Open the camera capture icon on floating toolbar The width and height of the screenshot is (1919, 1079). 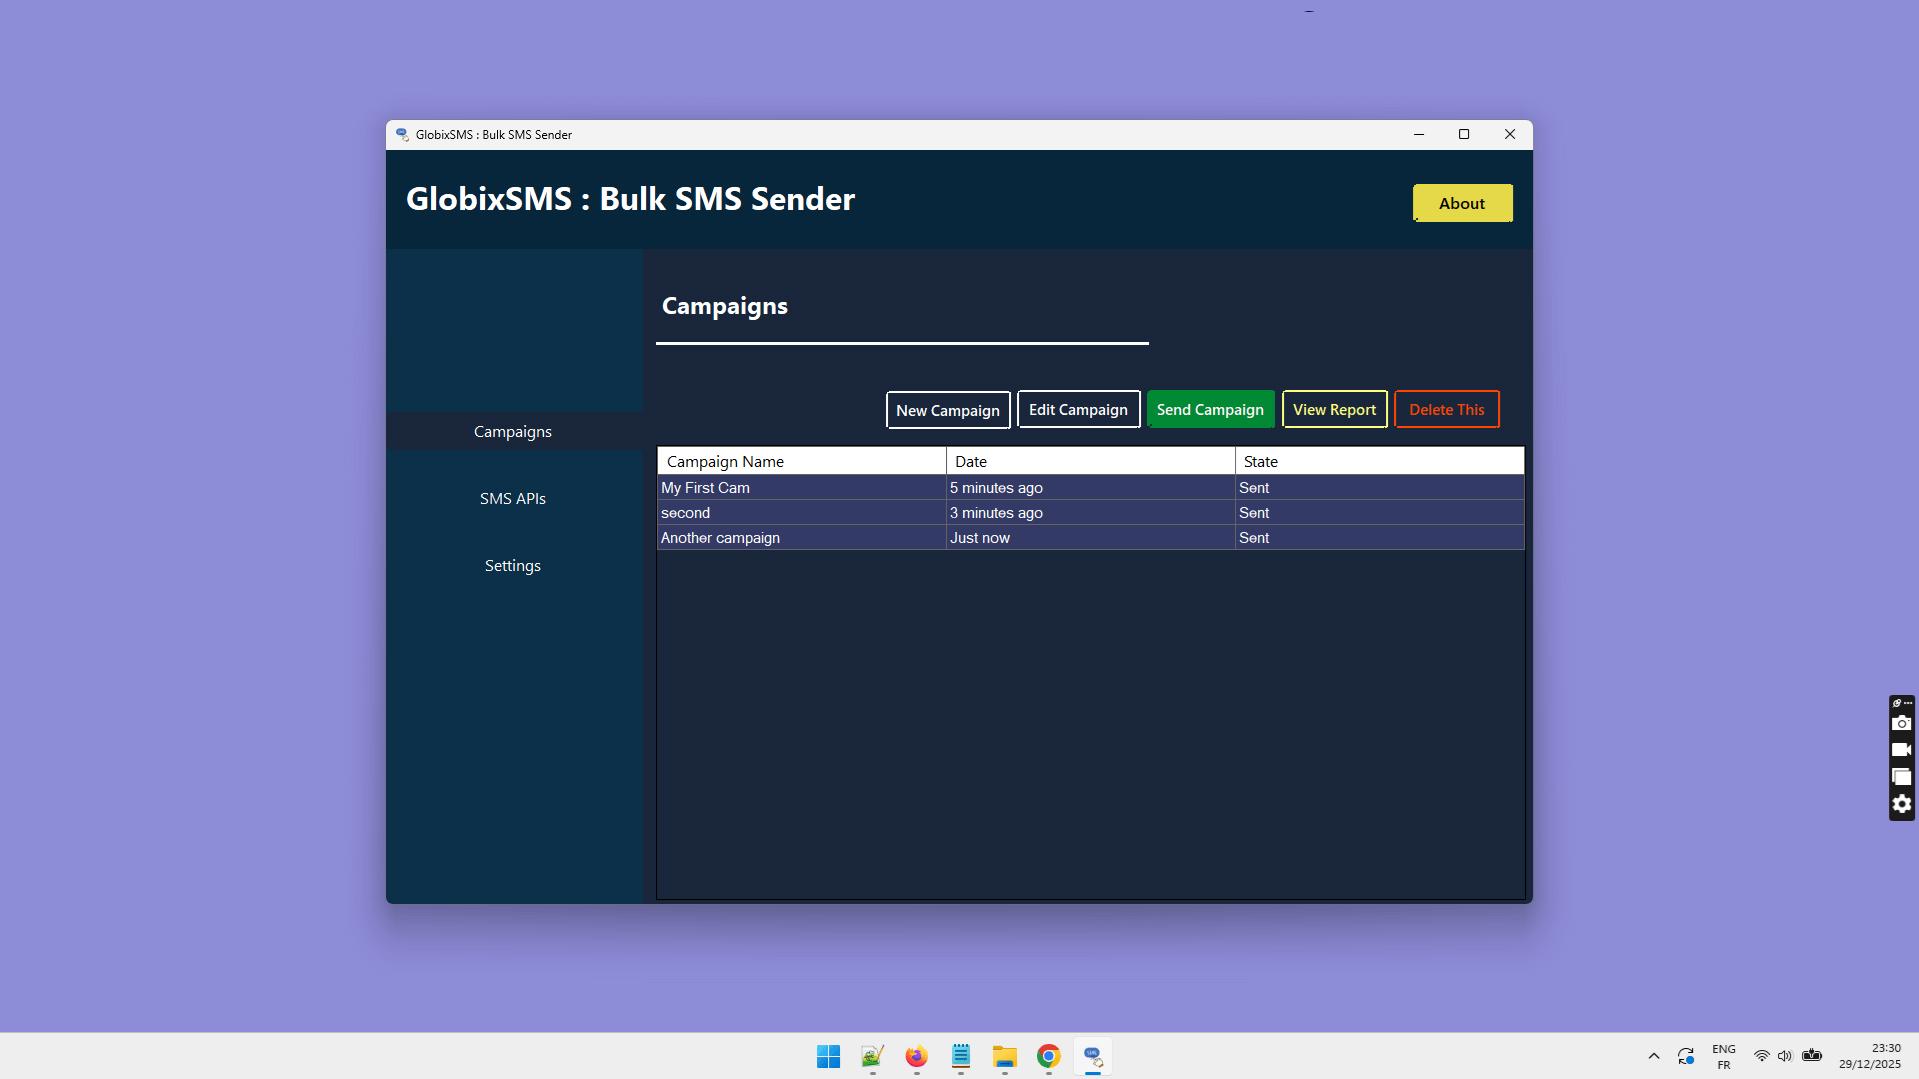(1900, 723)
